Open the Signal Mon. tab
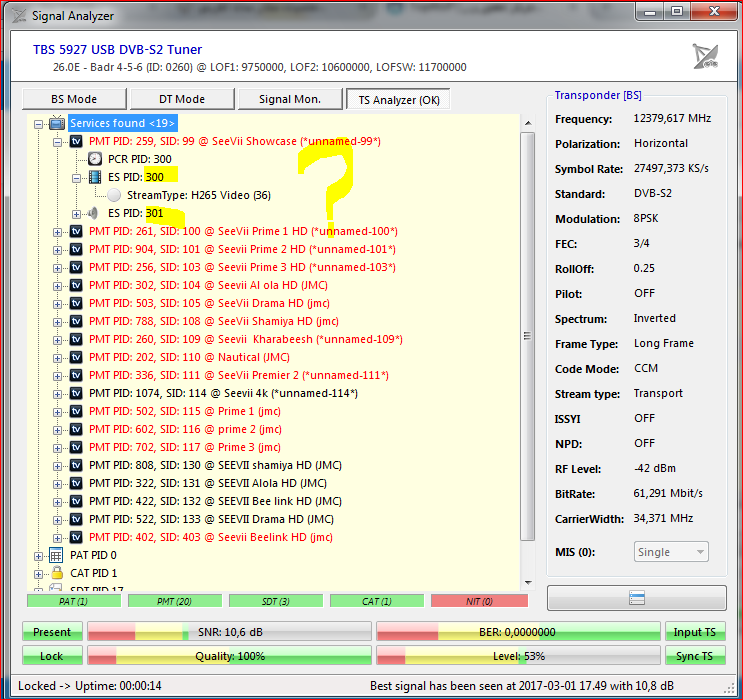Viewport: 743px width, 700px height. coord(289,99)
